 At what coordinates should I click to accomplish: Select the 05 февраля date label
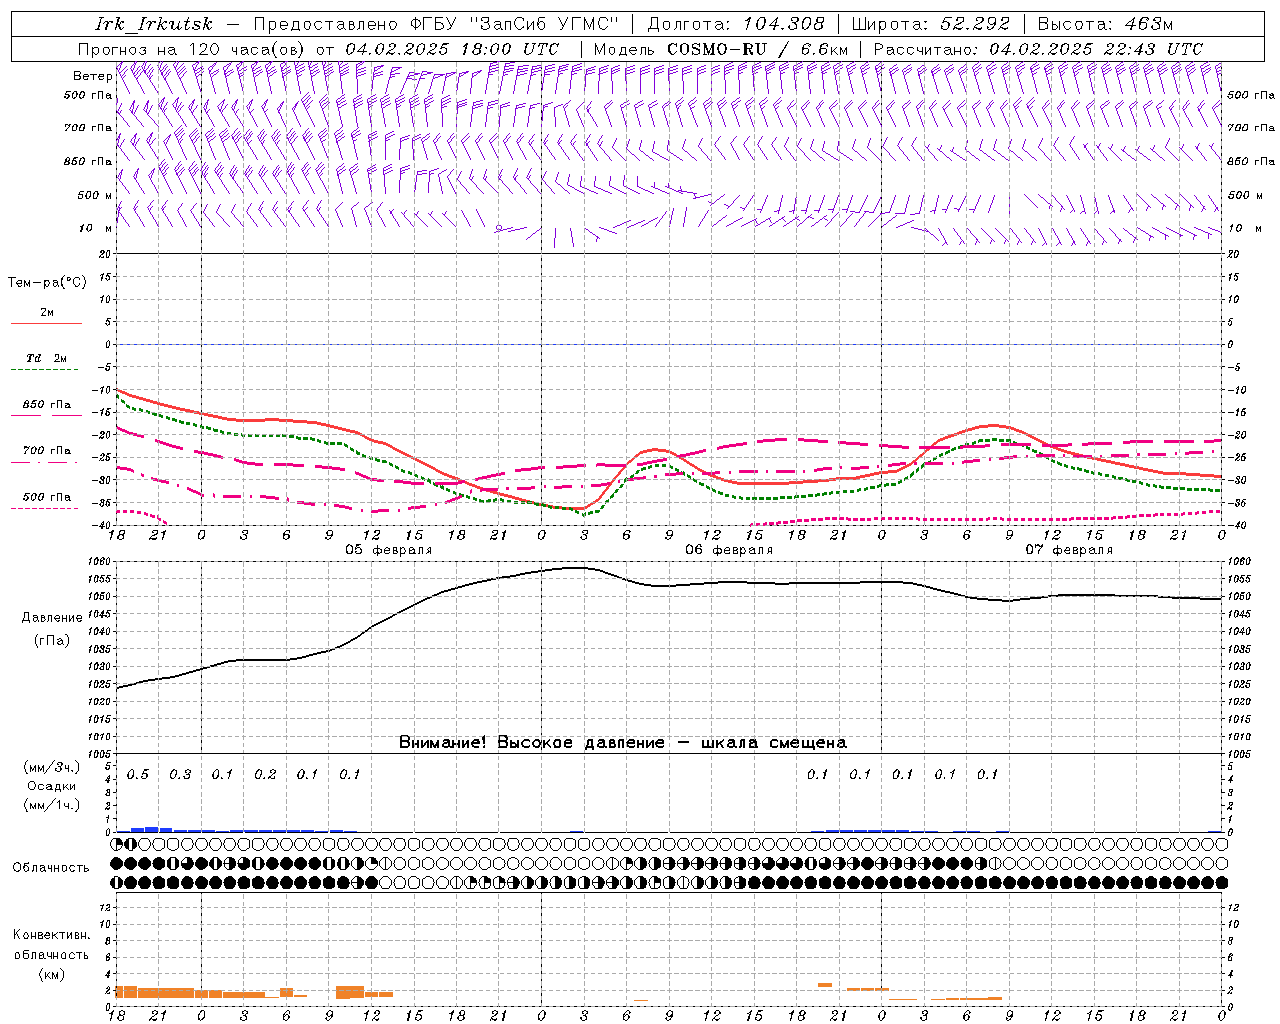389,550
